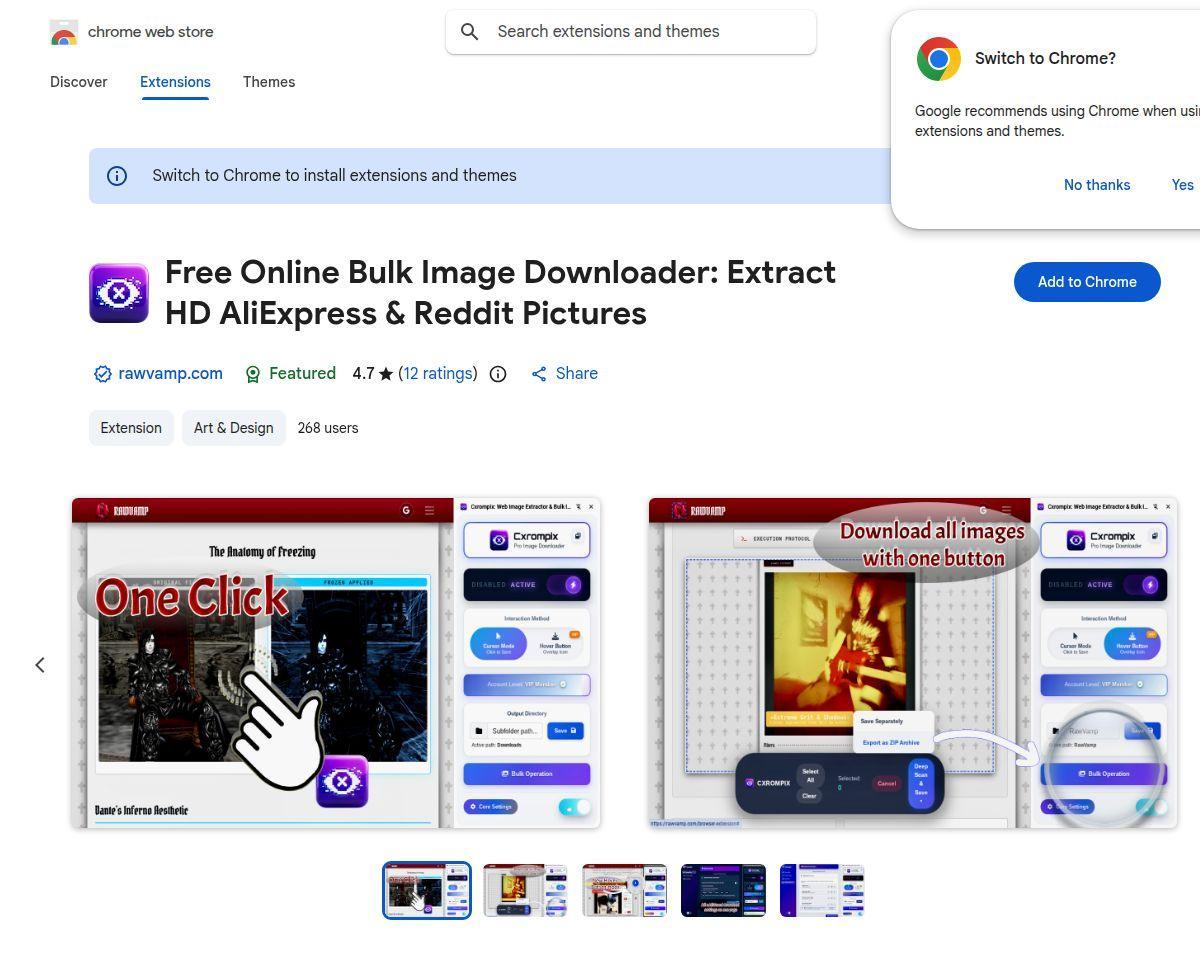Click the 268 users text
The image size is (1200, 960).
pos(328,428)
